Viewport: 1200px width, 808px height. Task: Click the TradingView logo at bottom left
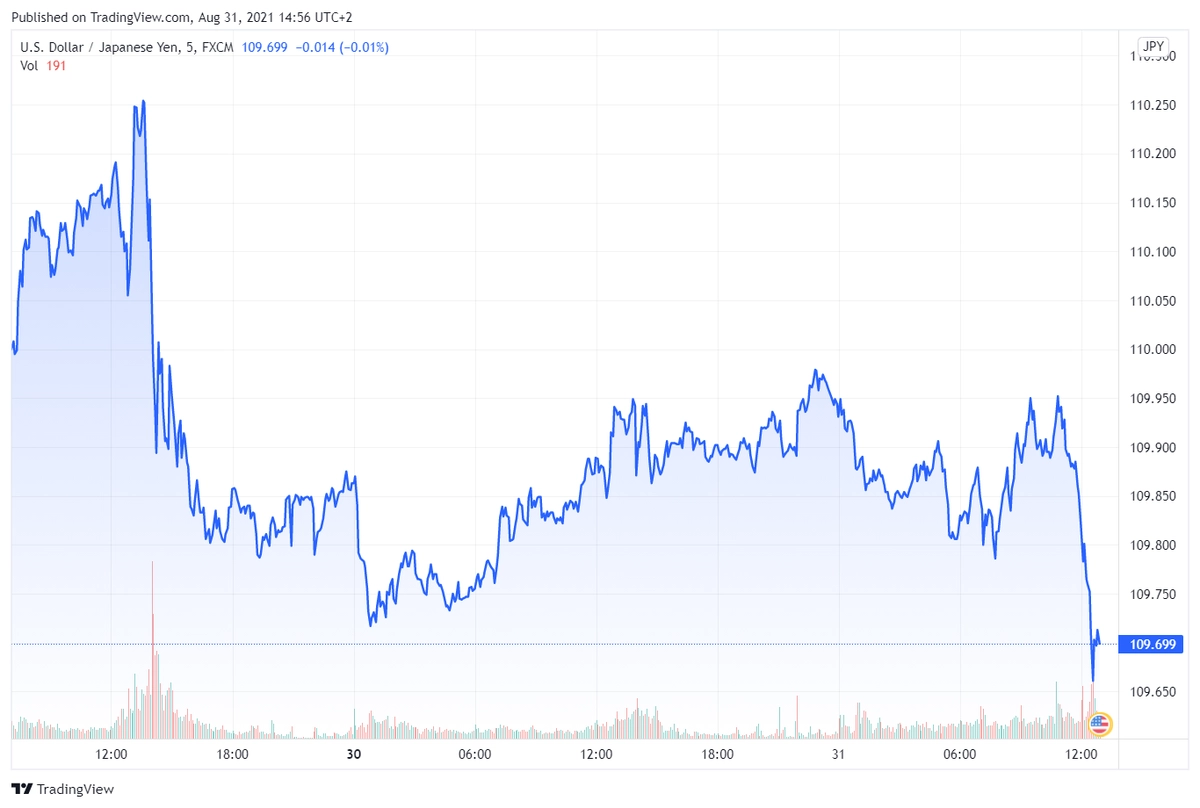(x=63, y=789)
